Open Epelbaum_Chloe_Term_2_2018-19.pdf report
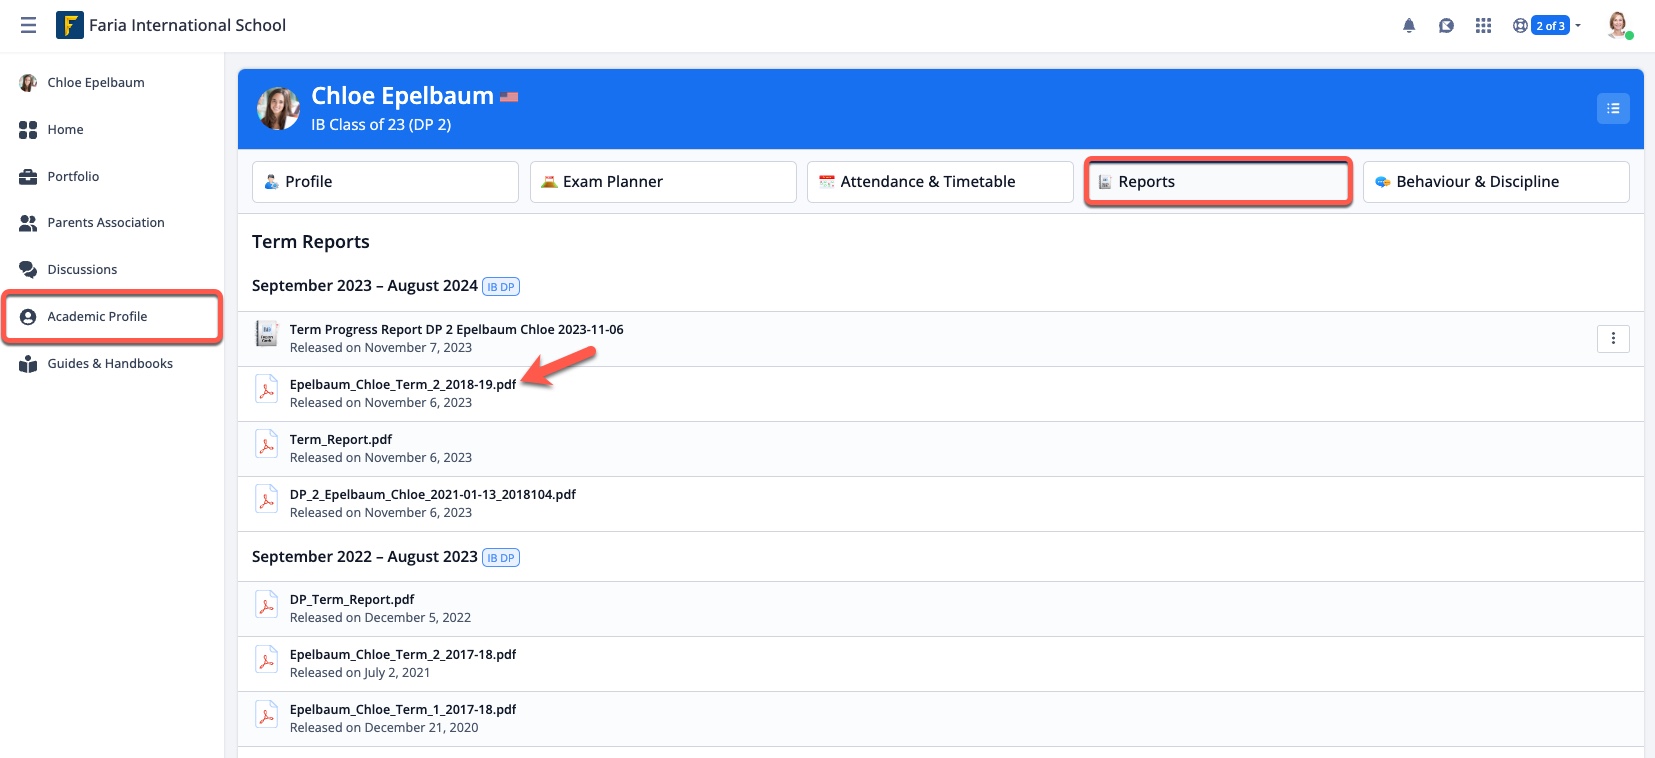This screenshot has width=1655, height=758. coord(403,385)
